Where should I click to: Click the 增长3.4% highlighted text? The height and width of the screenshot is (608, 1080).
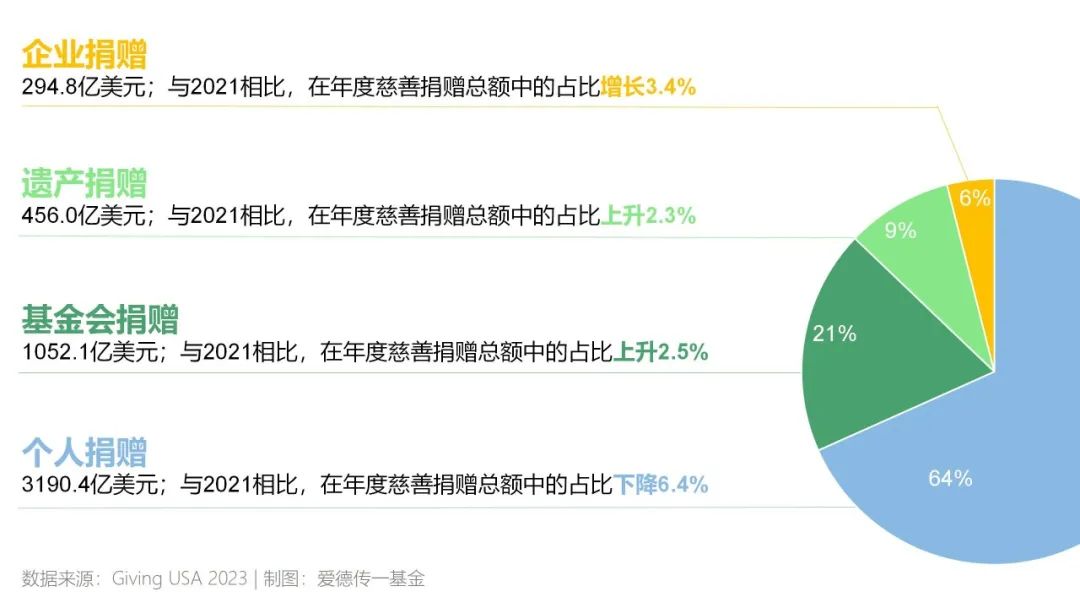pyautogui.click(x=648, y=87)
